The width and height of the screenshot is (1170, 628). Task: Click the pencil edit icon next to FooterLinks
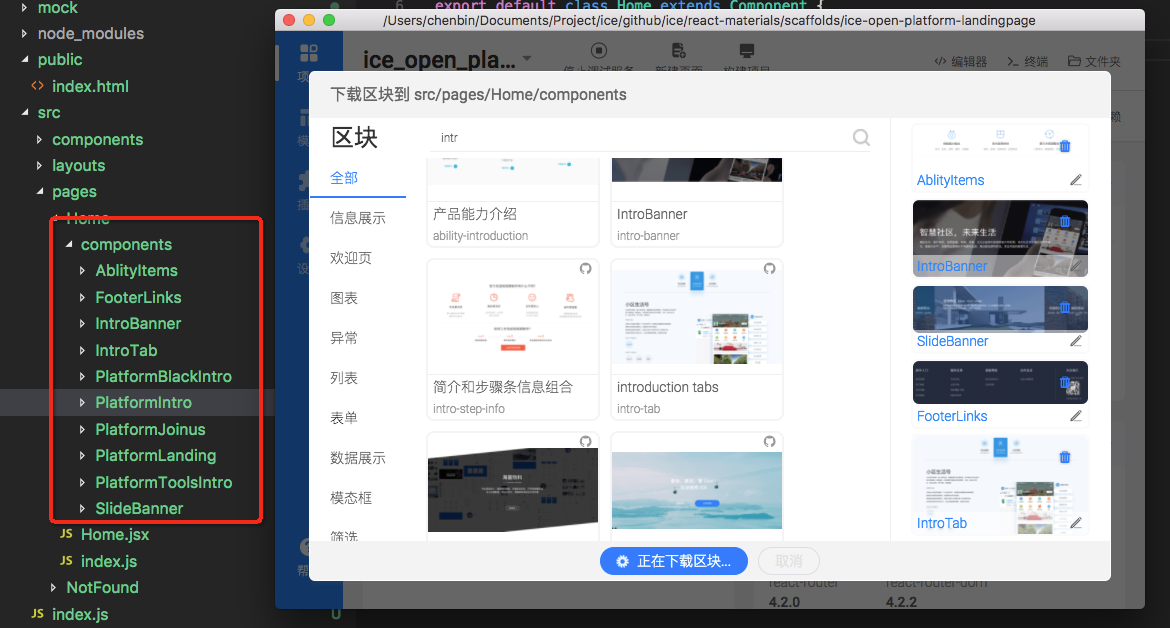coord(1076,418)
